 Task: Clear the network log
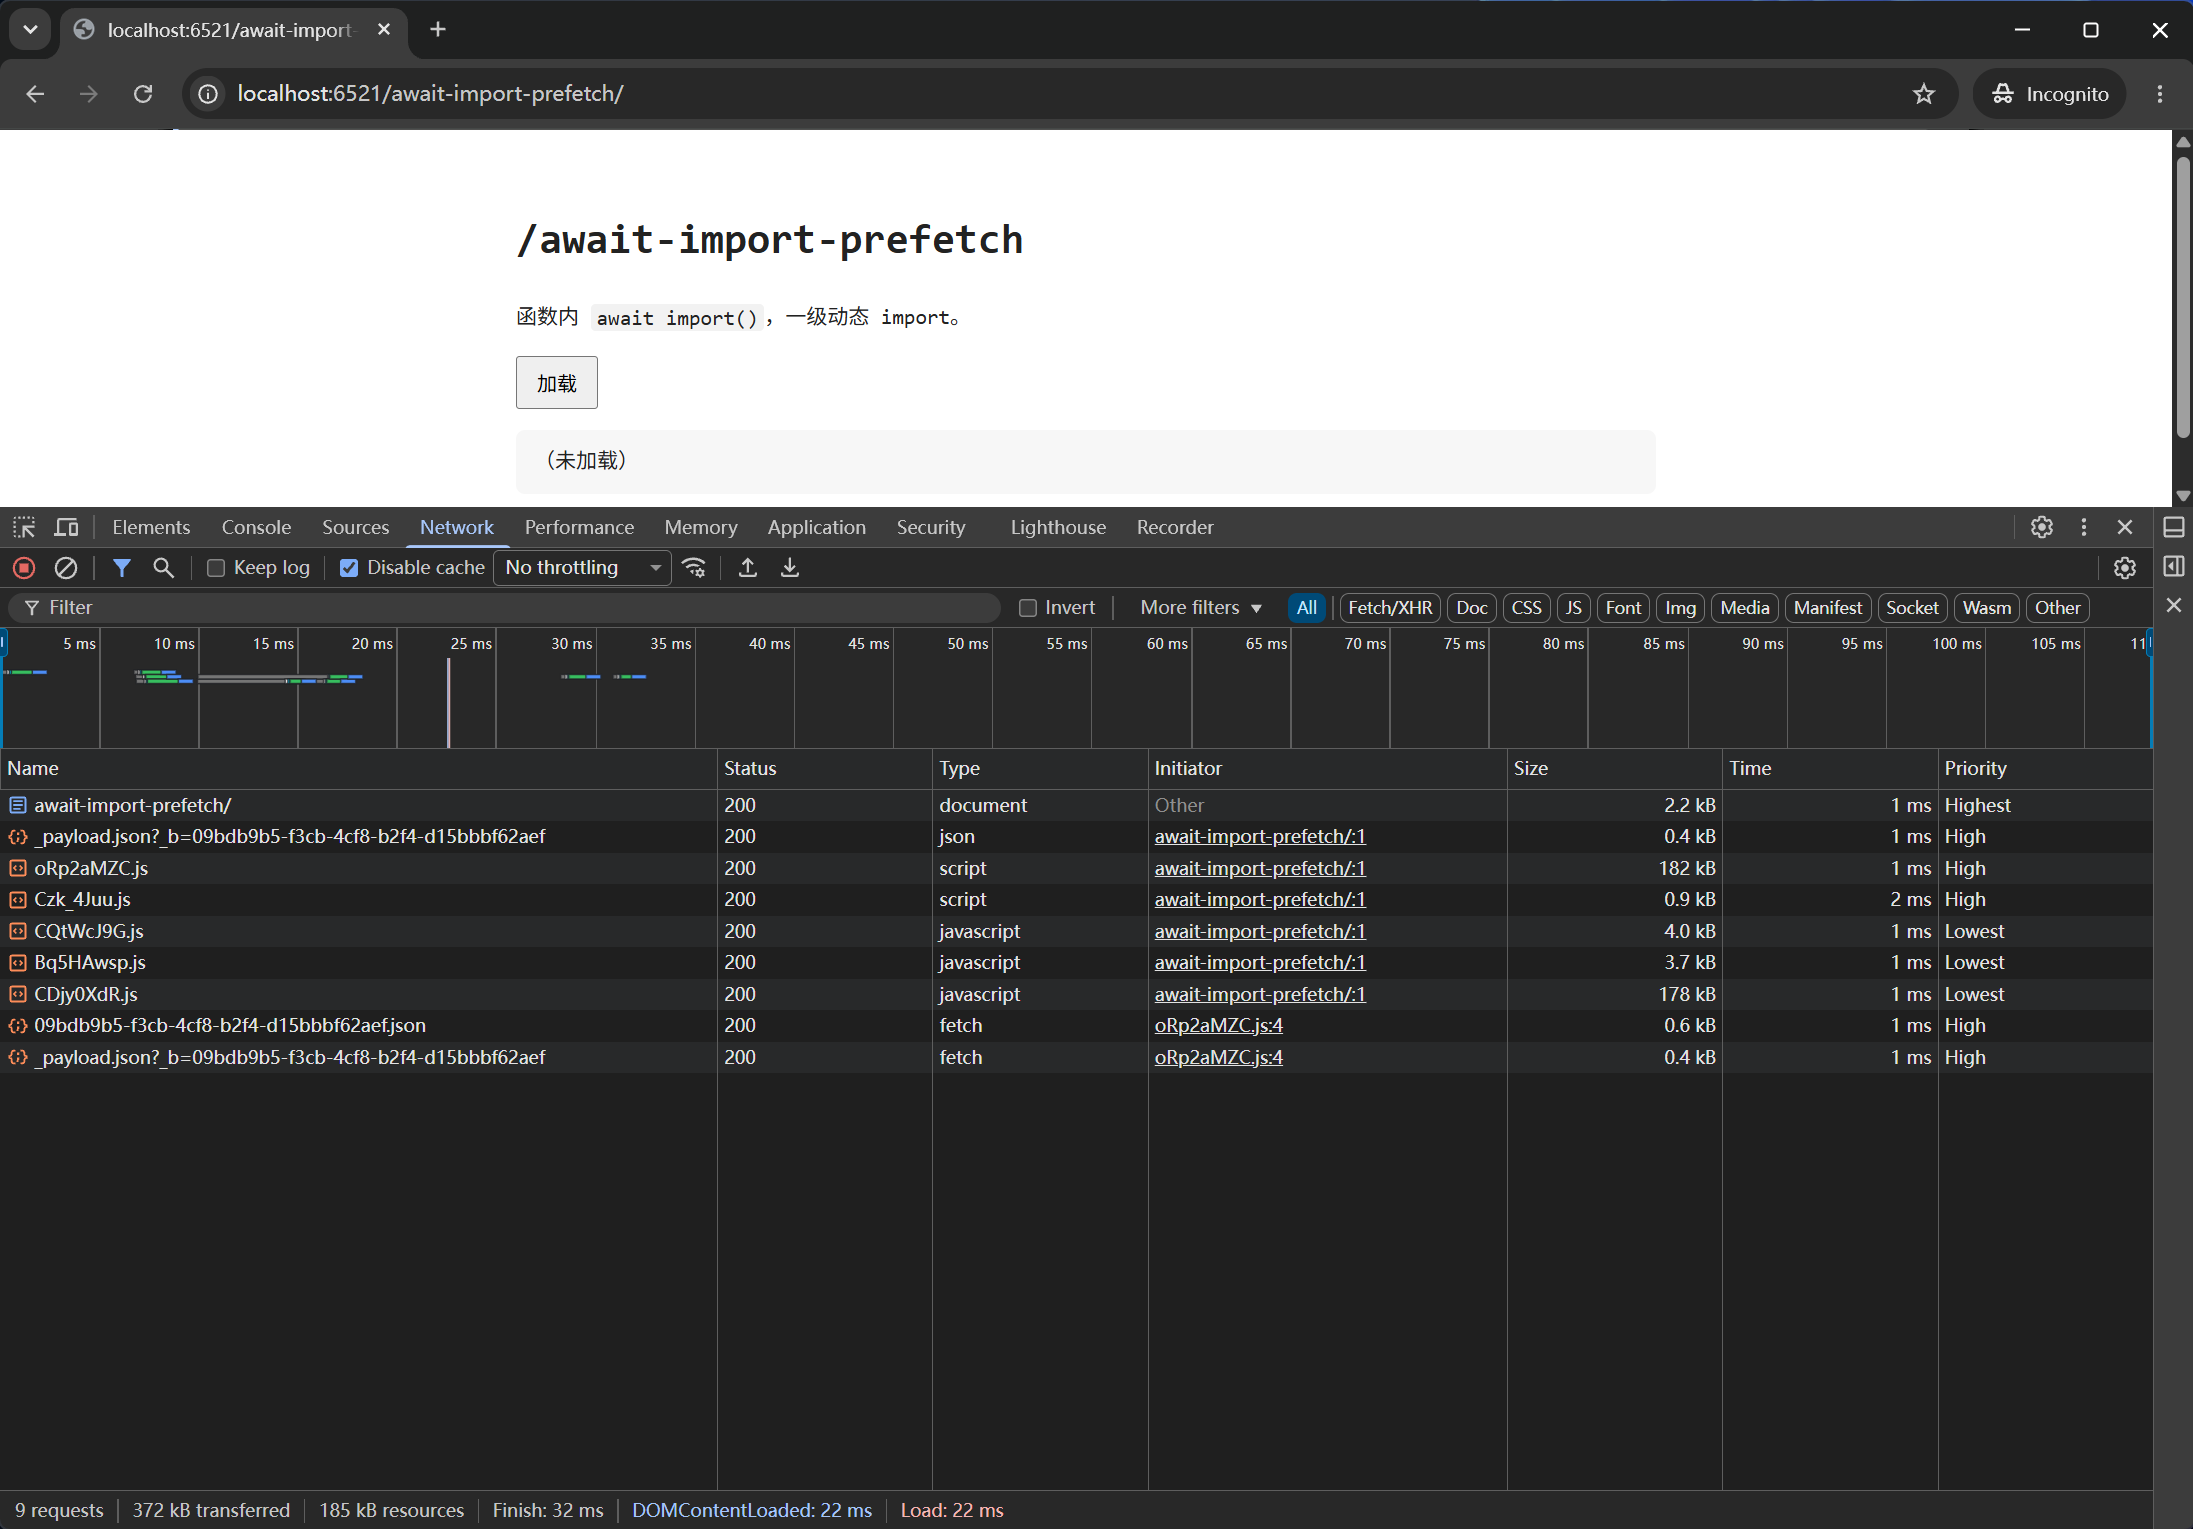tap(66, 568)
